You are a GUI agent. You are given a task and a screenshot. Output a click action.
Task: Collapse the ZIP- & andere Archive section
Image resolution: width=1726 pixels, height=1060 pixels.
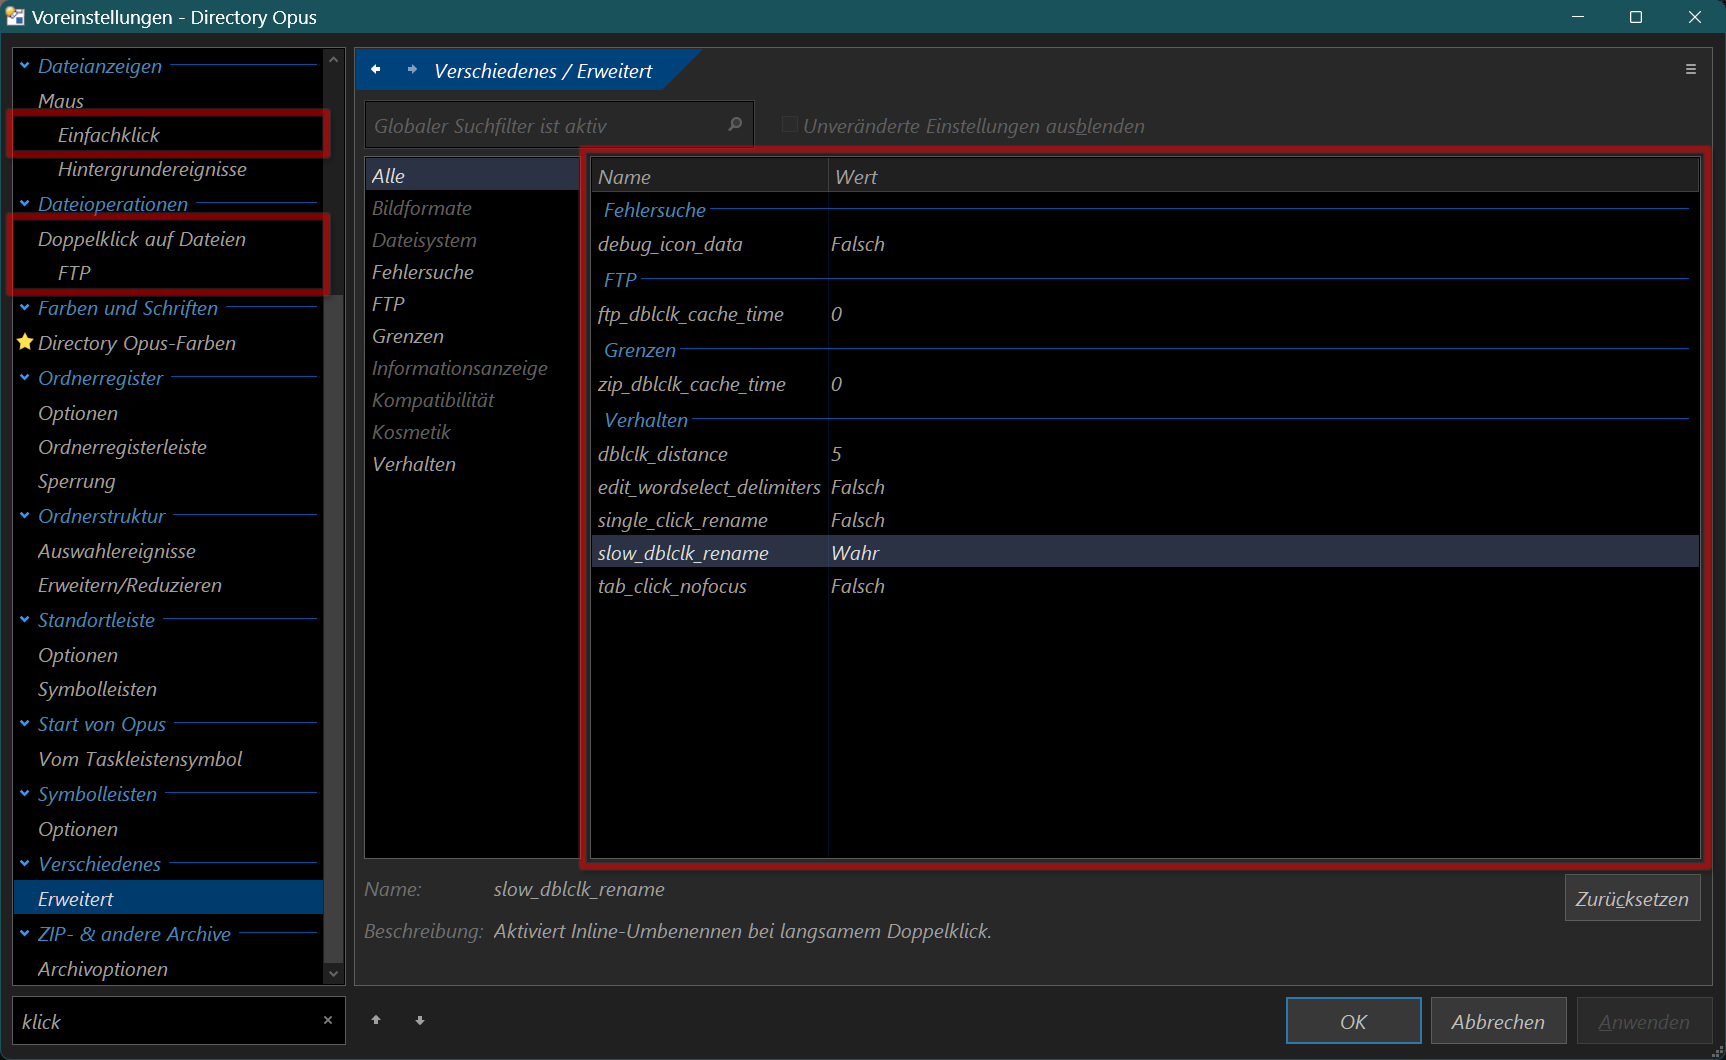pos(25,934)
